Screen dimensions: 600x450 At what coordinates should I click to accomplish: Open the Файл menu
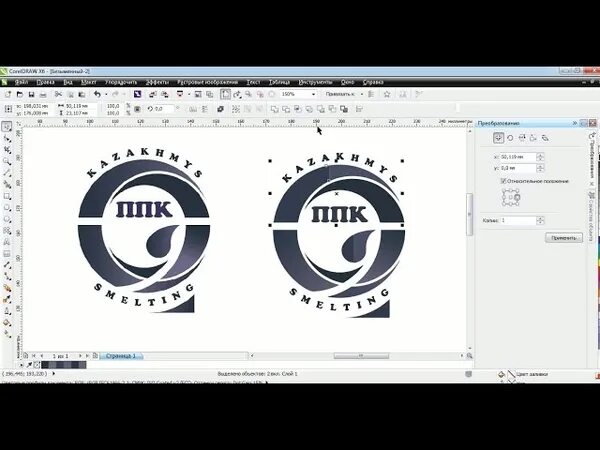(x=21, y=82)
